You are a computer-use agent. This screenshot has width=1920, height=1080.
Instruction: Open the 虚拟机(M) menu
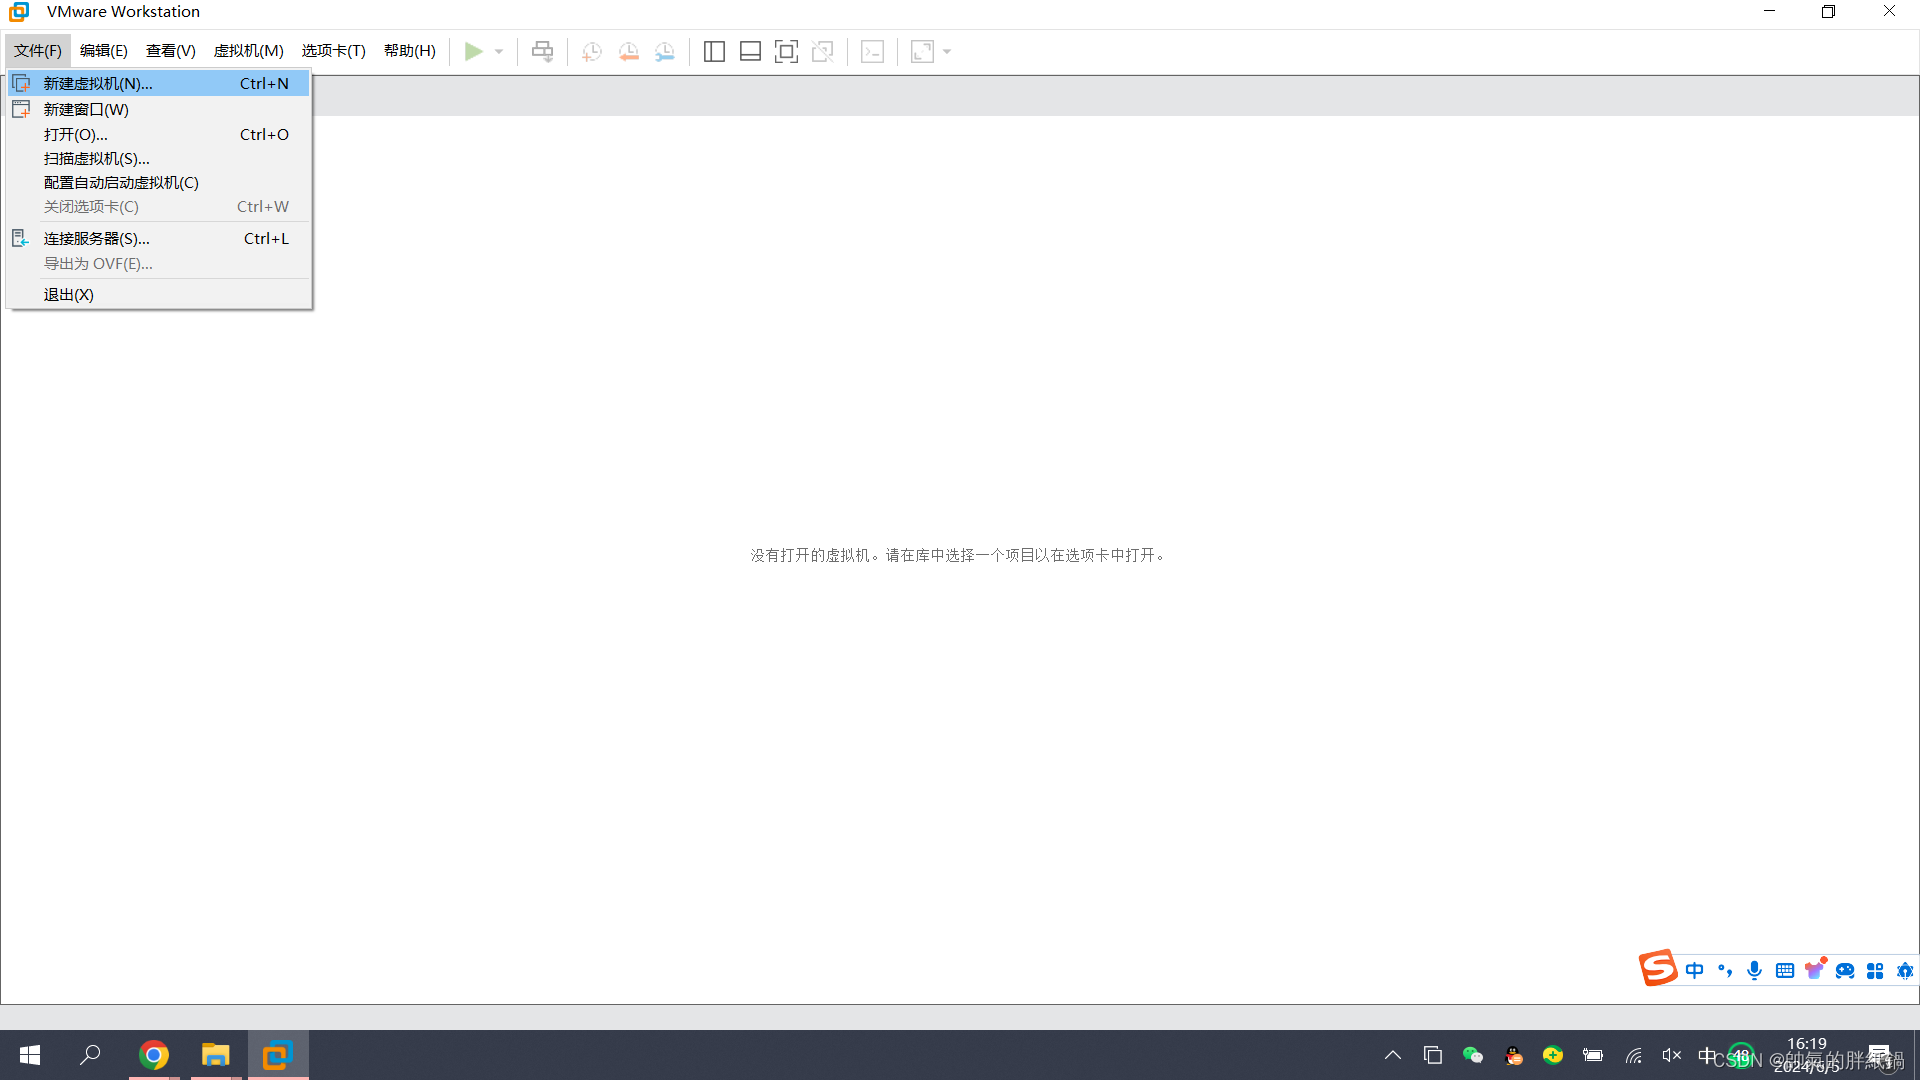tap(249, 51)
